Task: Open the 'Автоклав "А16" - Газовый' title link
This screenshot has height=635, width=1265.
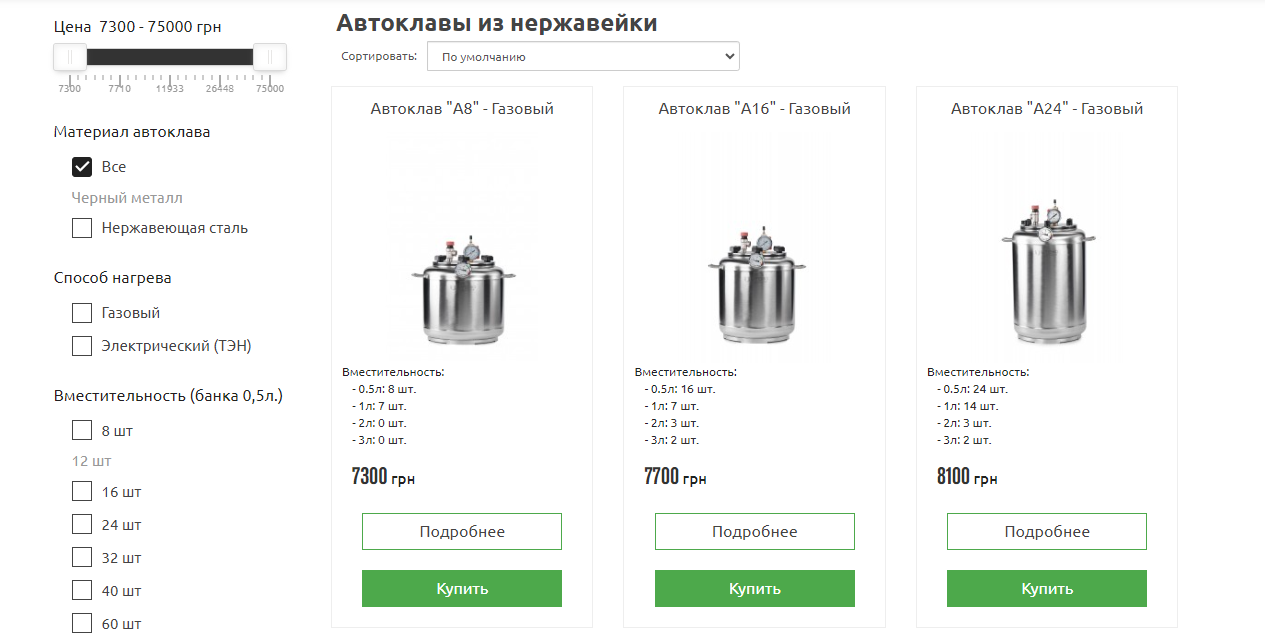Action: click(755, 109)
